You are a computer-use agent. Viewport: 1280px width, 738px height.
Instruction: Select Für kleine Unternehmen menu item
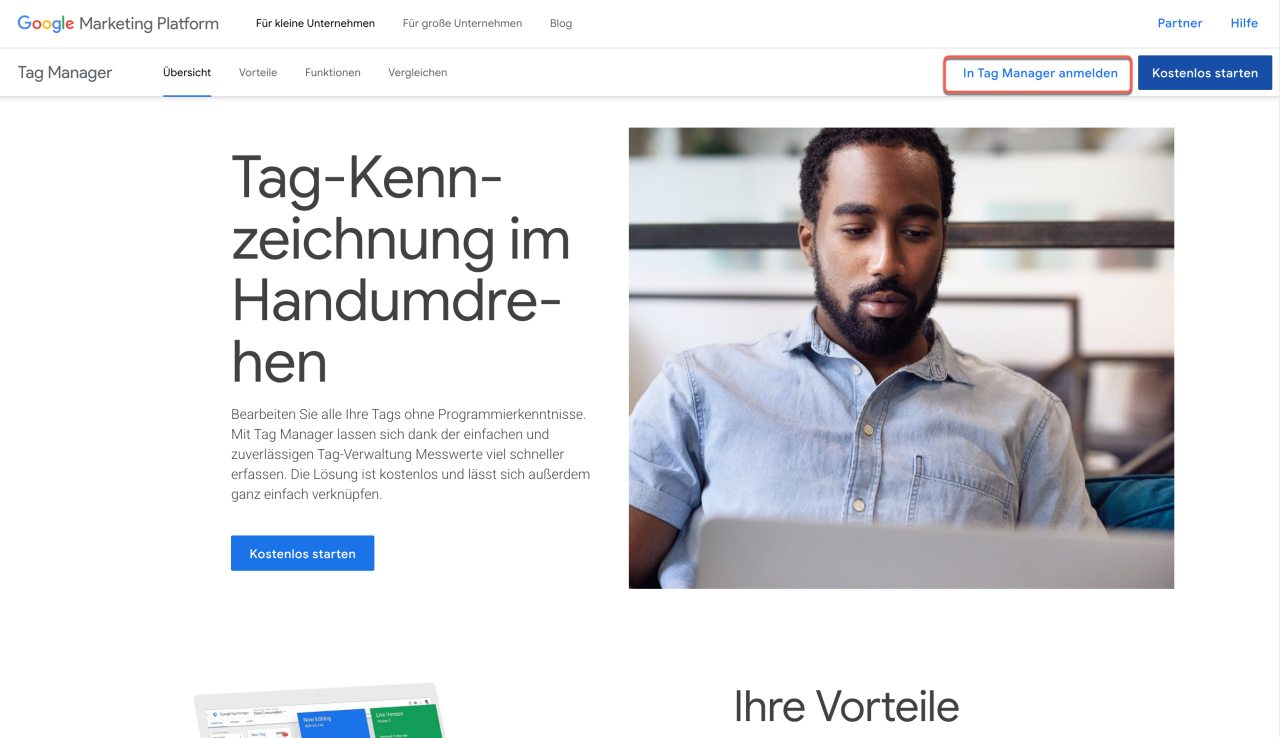(315, 23)
